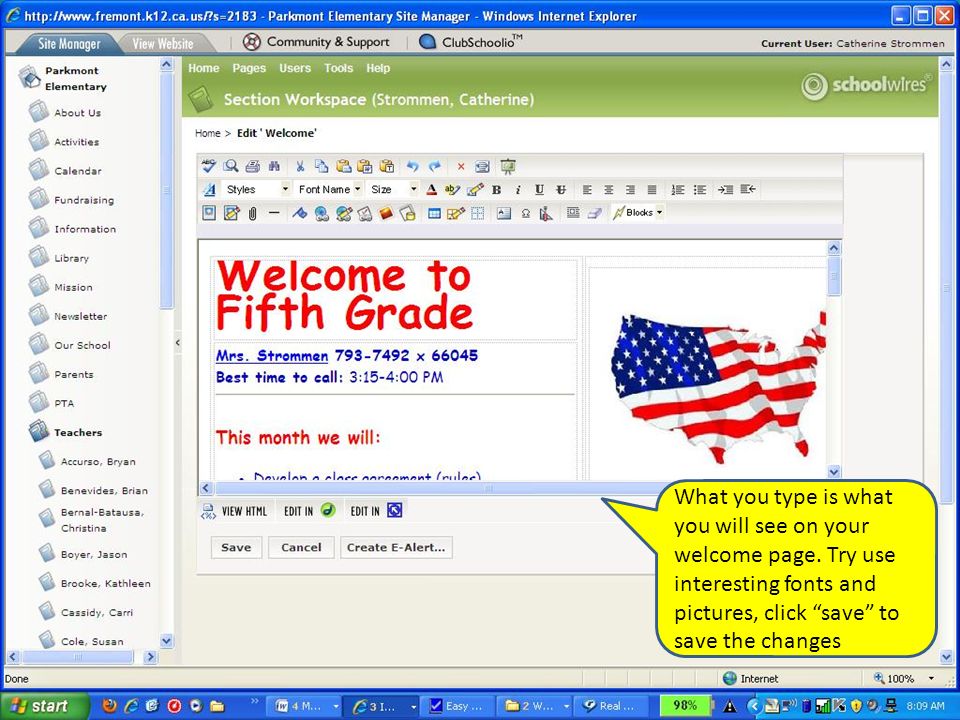Viewport: 960px width, 720px height.
Task: Click the Home breadcrumb link
Action: coord(208,133)
